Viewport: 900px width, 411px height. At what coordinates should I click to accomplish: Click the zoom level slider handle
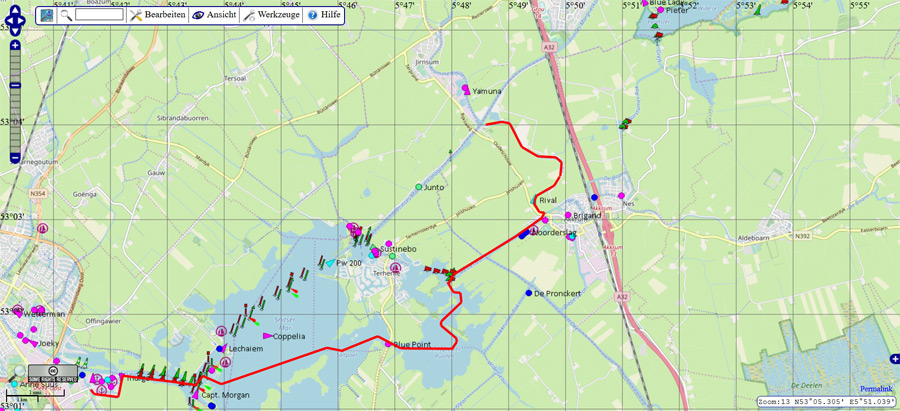click(15, 87)
